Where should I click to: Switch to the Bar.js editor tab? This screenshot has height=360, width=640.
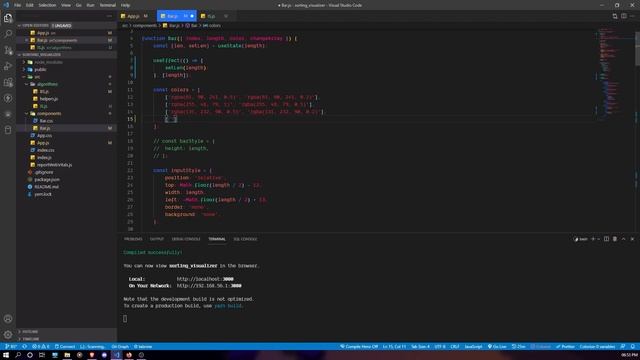(x=176, y=16)
